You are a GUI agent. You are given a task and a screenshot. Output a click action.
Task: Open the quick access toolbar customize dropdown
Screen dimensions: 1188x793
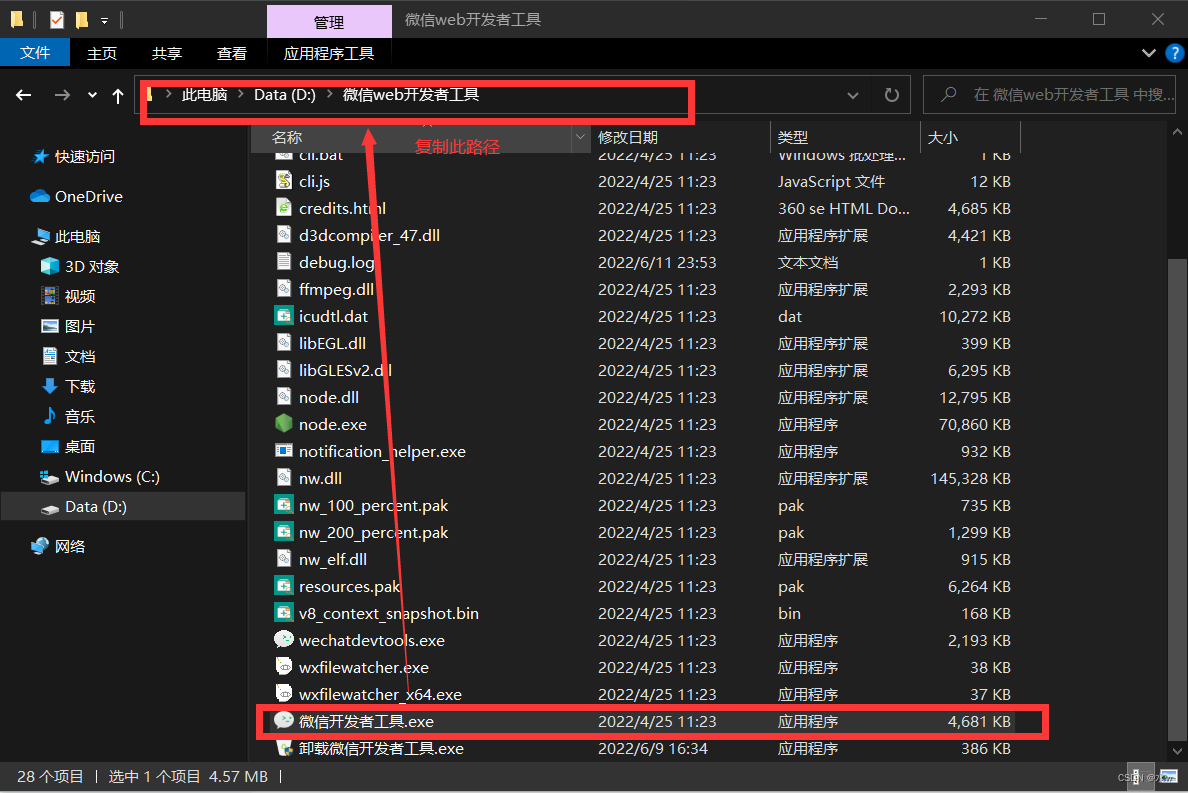[x=105, y=20]
